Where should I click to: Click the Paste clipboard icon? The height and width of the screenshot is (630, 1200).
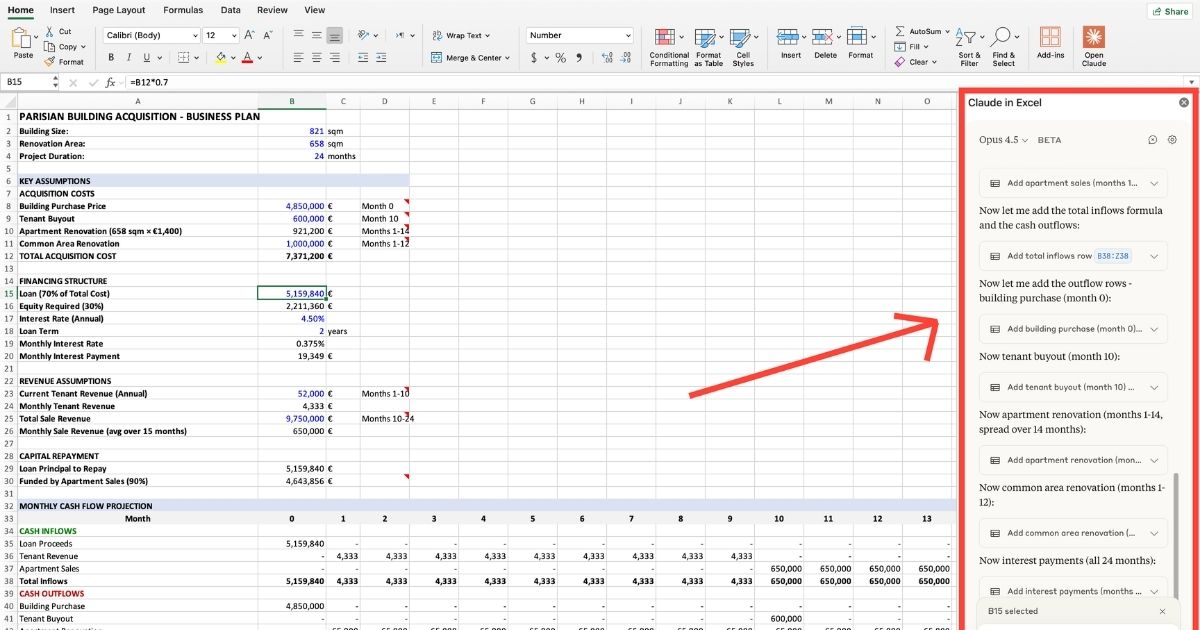pos(23,38)
